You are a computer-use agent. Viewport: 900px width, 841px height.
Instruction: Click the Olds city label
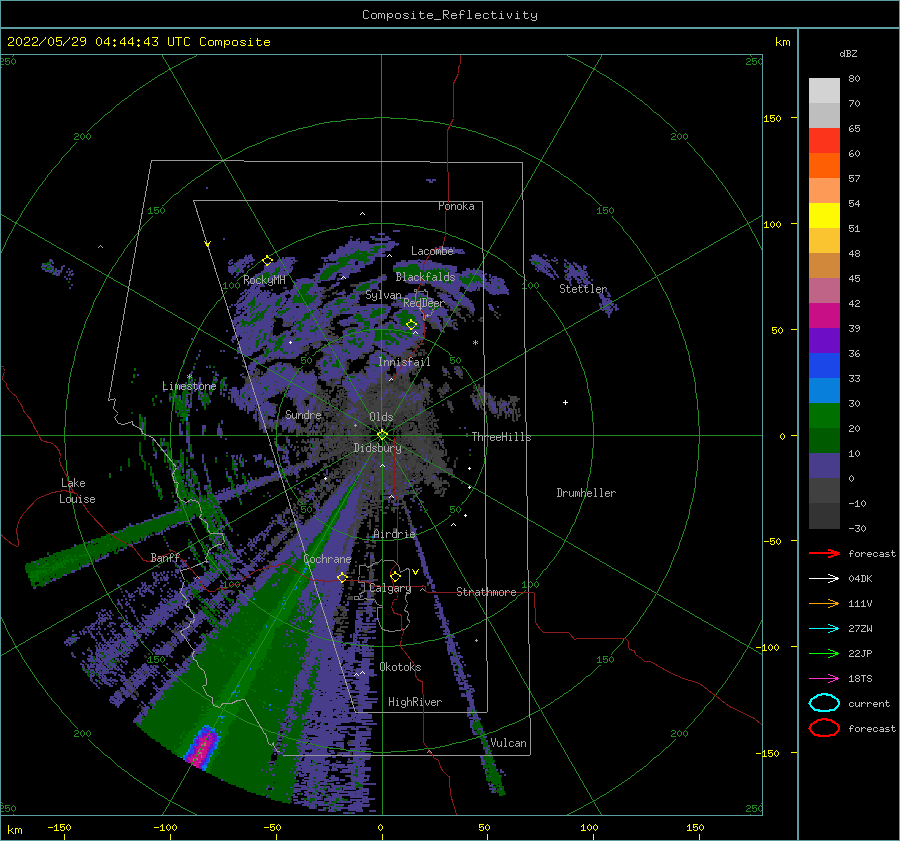(381, 417)
